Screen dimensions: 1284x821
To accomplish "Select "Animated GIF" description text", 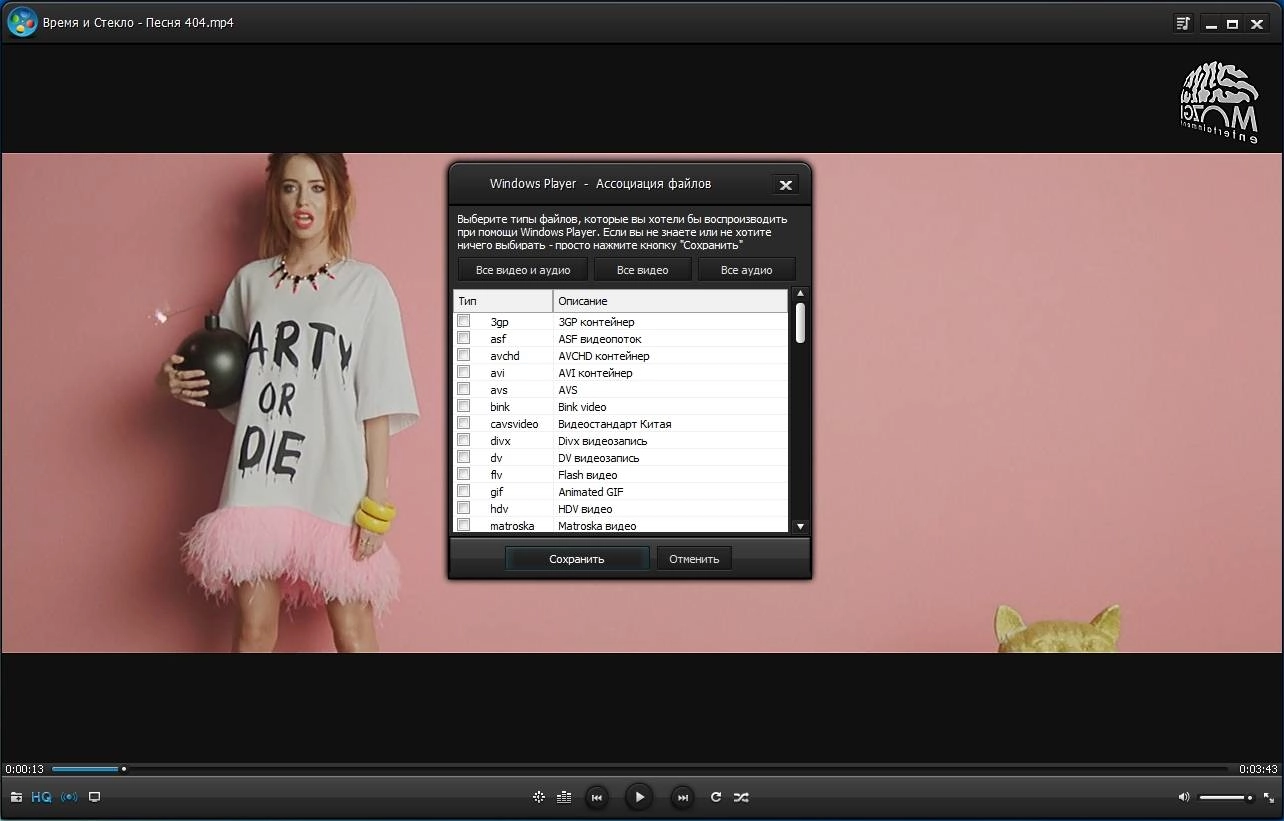I will (x=591, y=492).
